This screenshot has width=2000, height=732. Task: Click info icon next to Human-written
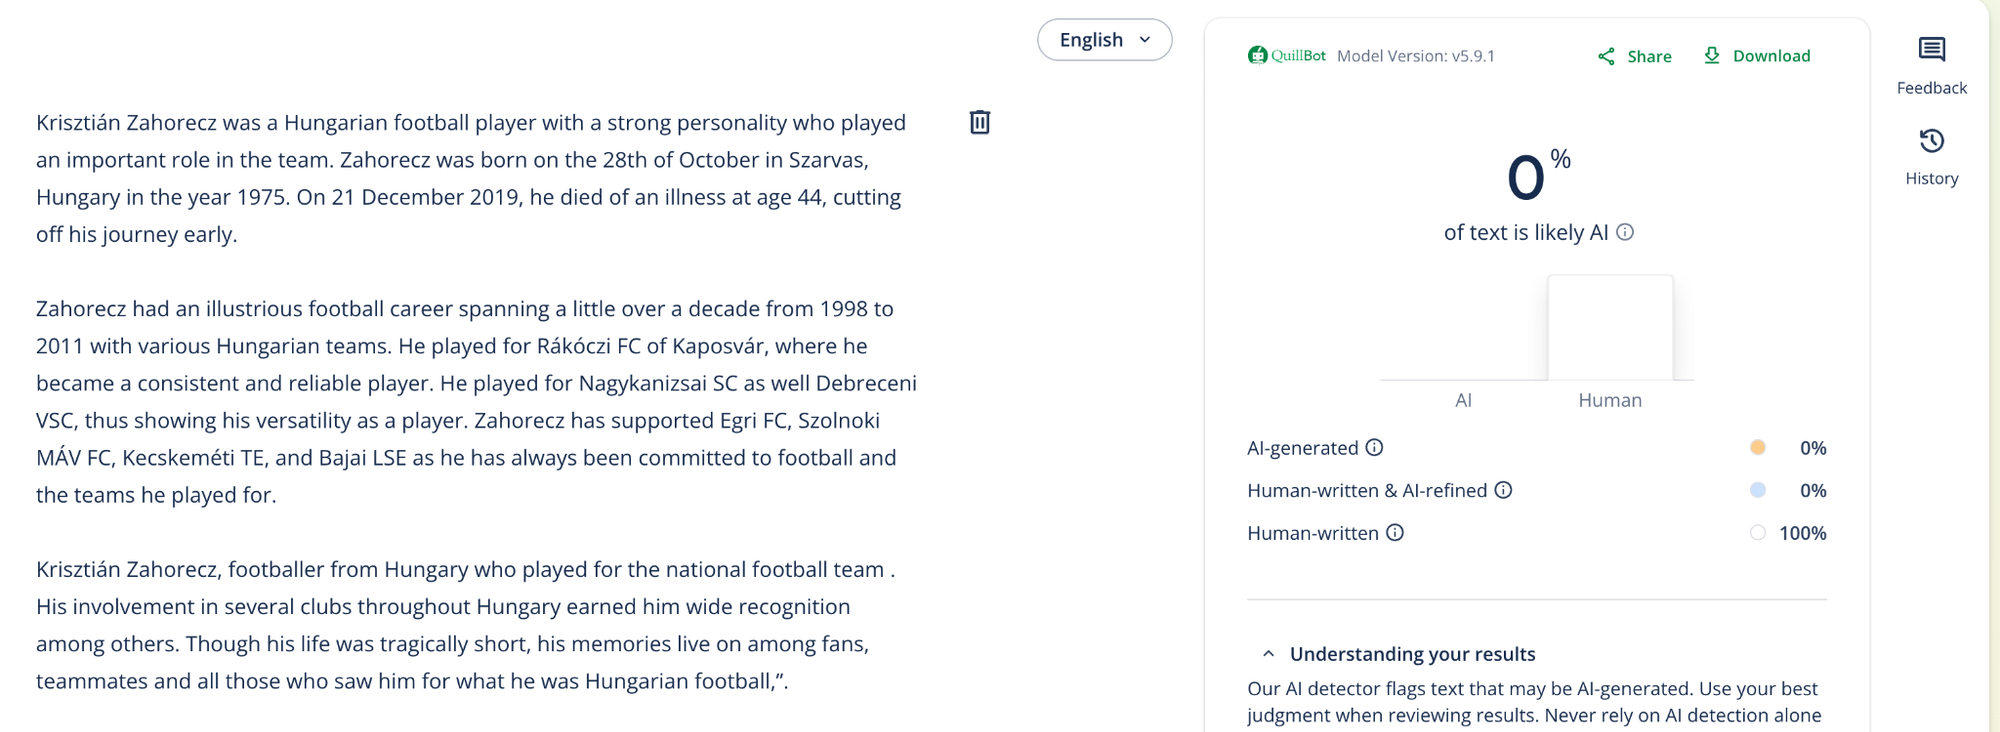pos(1395,533)
